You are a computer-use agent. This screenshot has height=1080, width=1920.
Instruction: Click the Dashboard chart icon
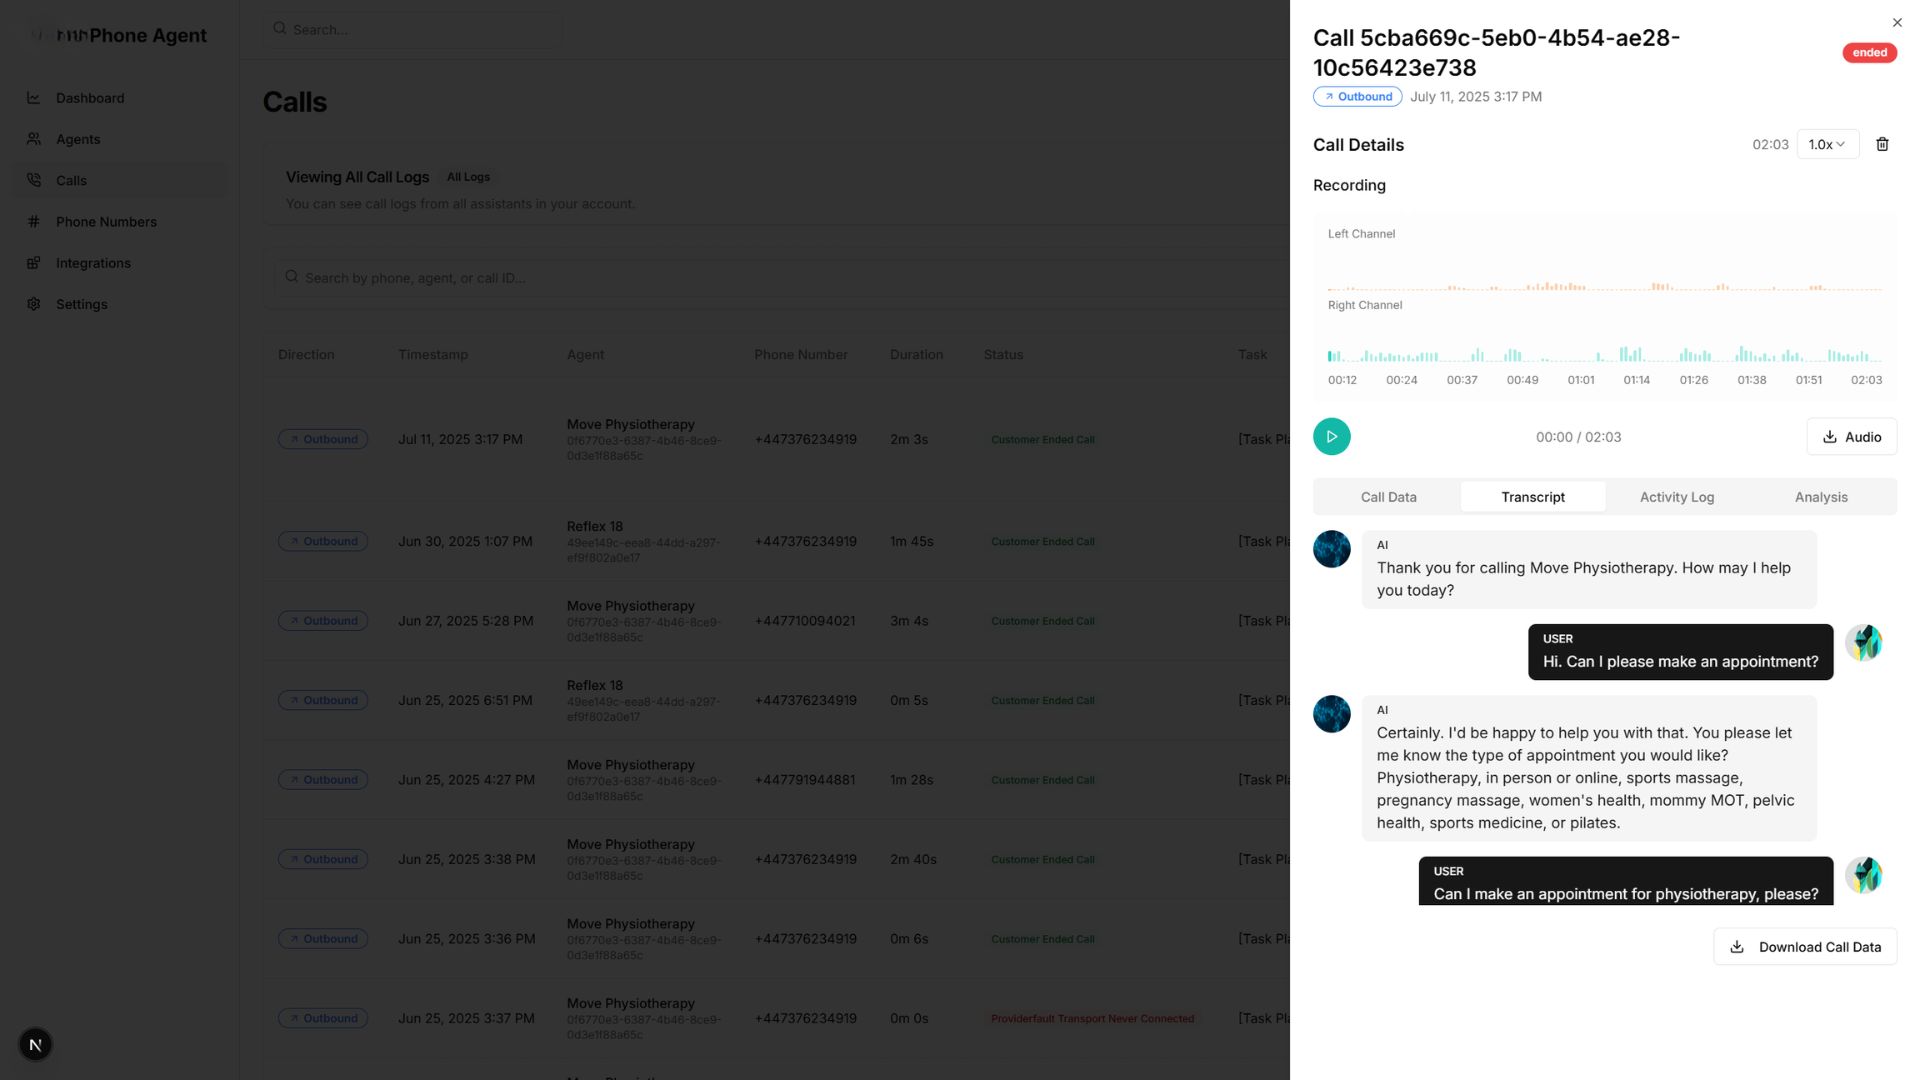click(x=34, y=98)
